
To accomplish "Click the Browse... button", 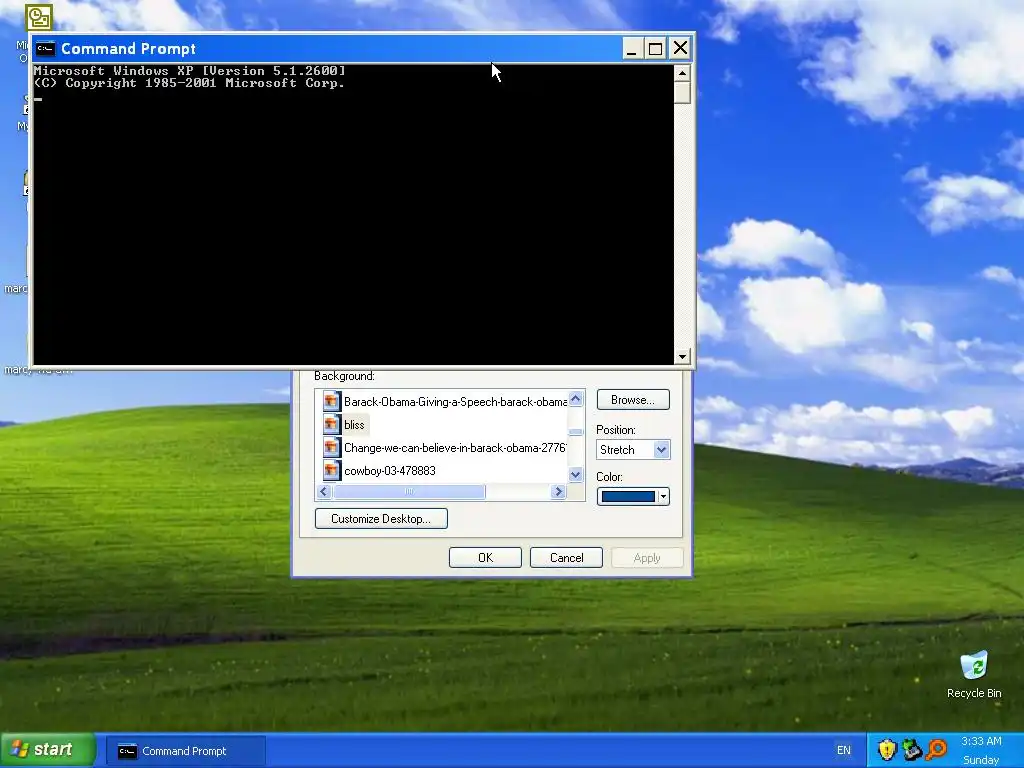I will (x=633, y=400).
